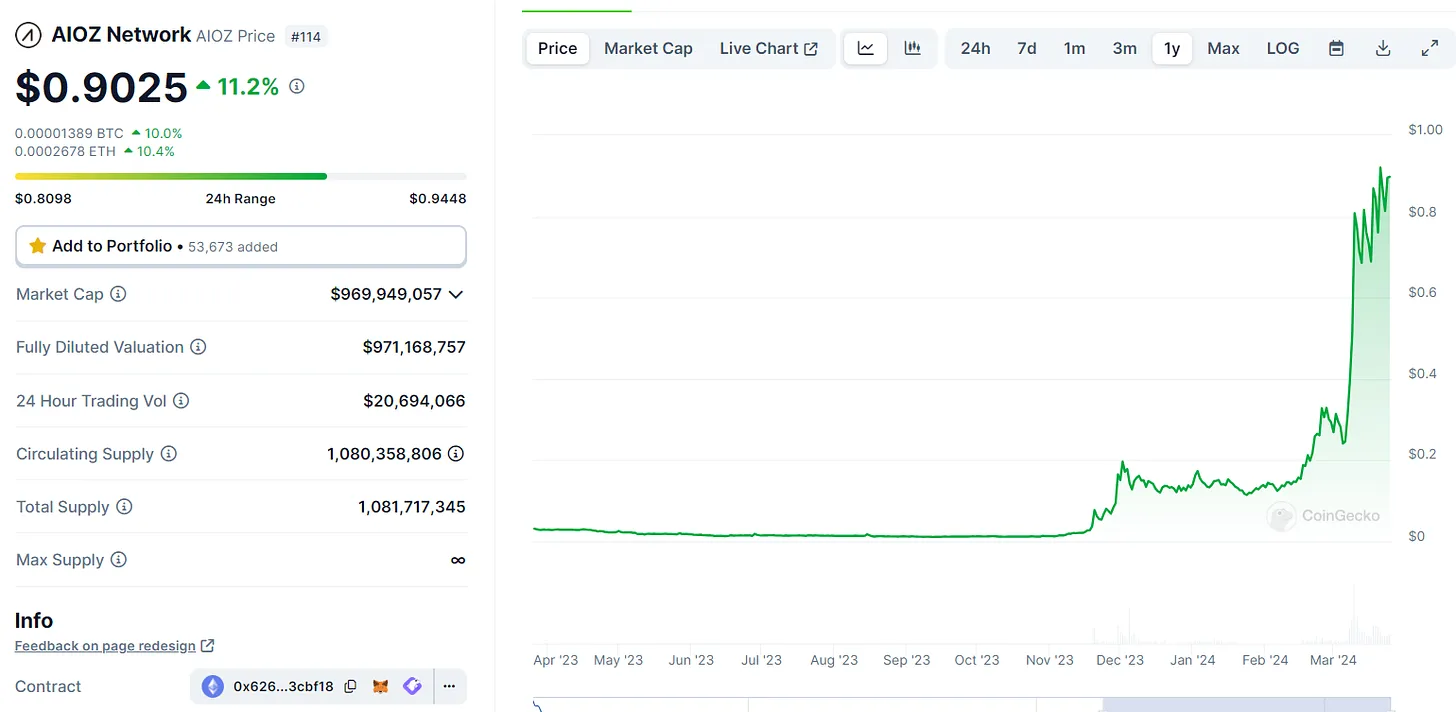
Task: Open info icon next to 1,080,358,806 value
Action: point(456,454)
